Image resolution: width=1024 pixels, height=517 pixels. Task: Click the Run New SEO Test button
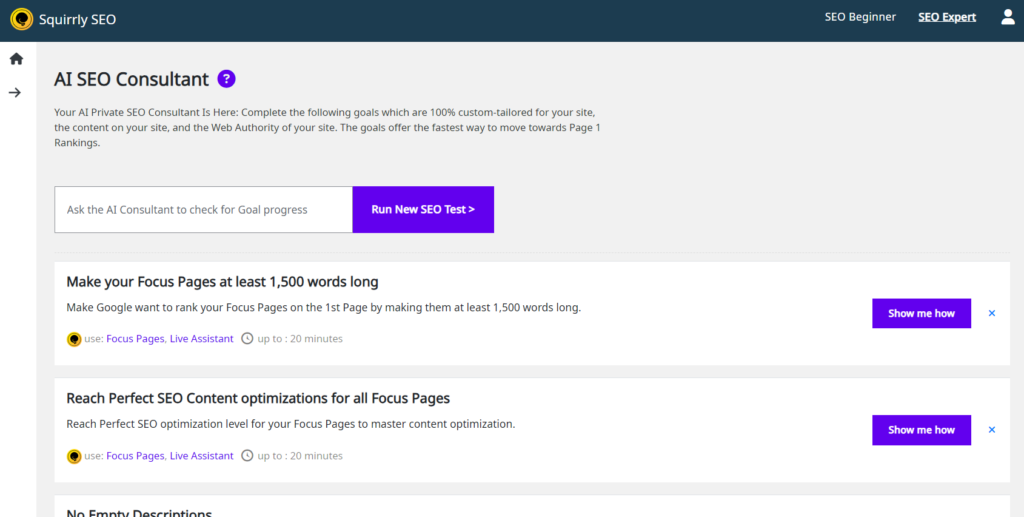[423, 210]
